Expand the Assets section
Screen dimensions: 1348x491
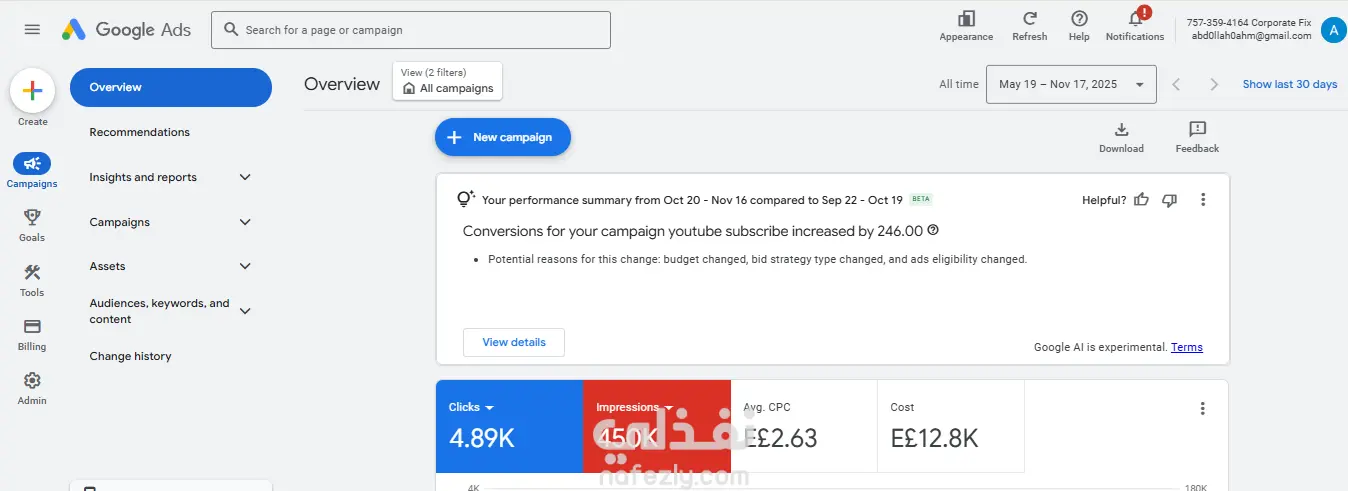[x=245, y=266]
